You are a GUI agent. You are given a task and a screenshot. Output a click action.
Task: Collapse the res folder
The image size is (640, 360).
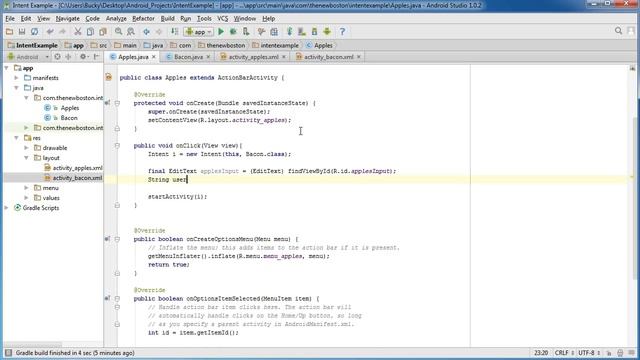pos(16,138)
